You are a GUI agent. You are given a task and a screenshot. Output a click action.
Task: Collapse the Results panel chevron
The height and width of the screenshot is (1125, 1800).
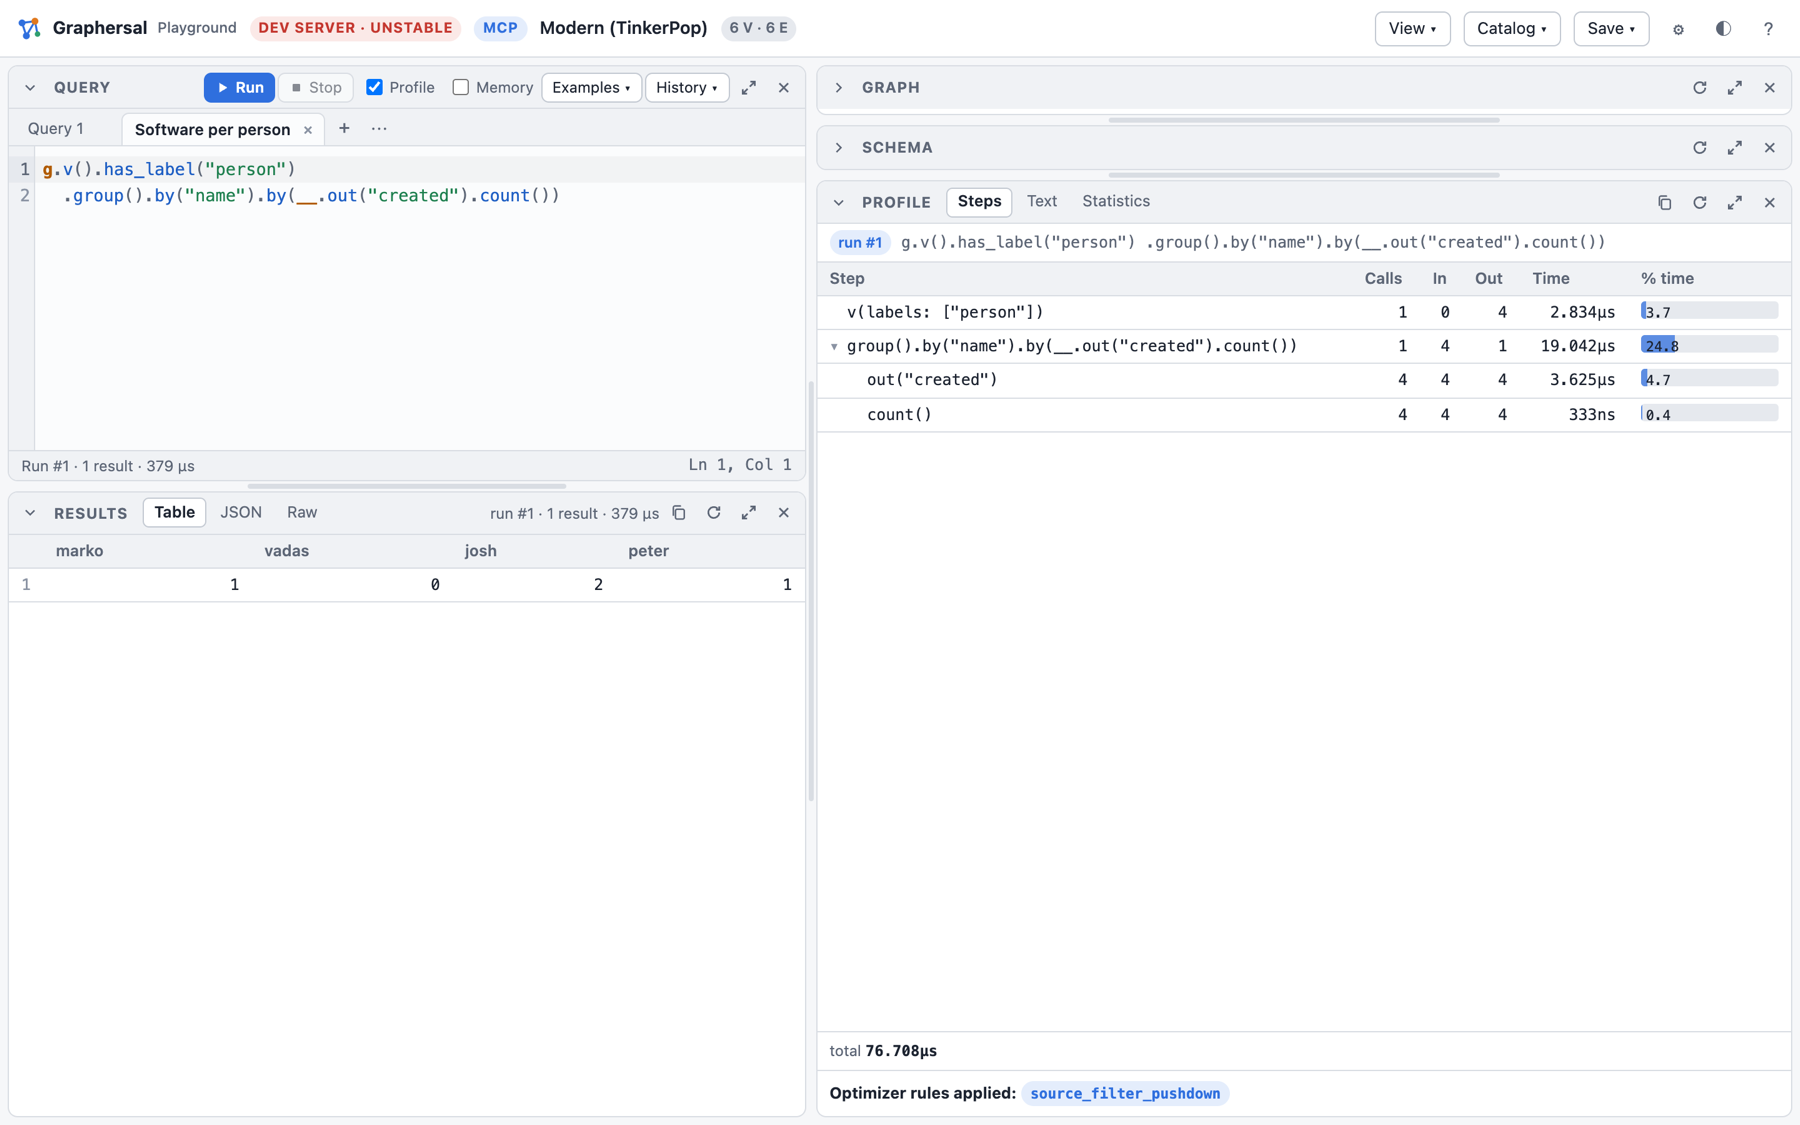[30, 513]
